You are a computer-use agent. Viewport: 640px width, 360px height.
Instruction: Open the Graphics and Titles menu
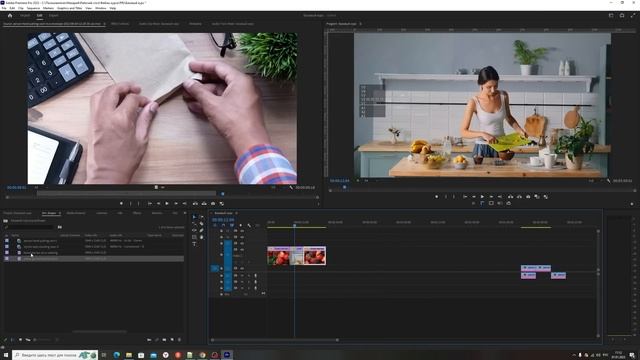click(x=69, y=8)
